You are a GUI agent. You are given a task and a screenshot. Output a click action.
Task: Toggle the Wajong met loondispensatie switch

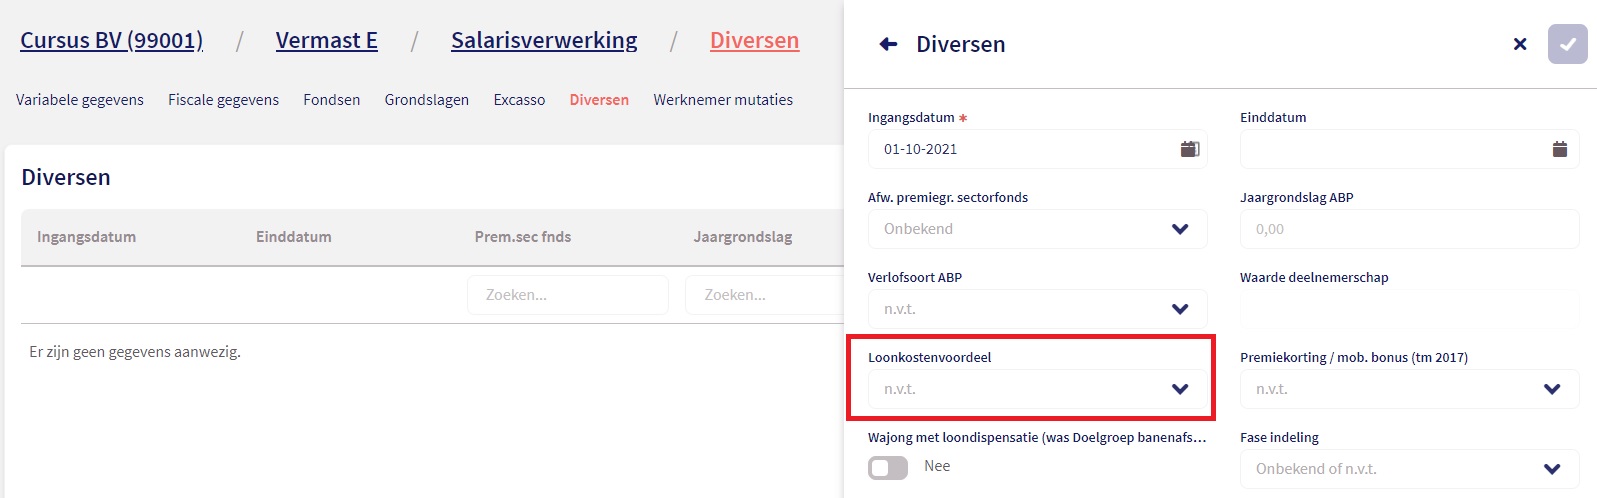click(x=888, y=467)
